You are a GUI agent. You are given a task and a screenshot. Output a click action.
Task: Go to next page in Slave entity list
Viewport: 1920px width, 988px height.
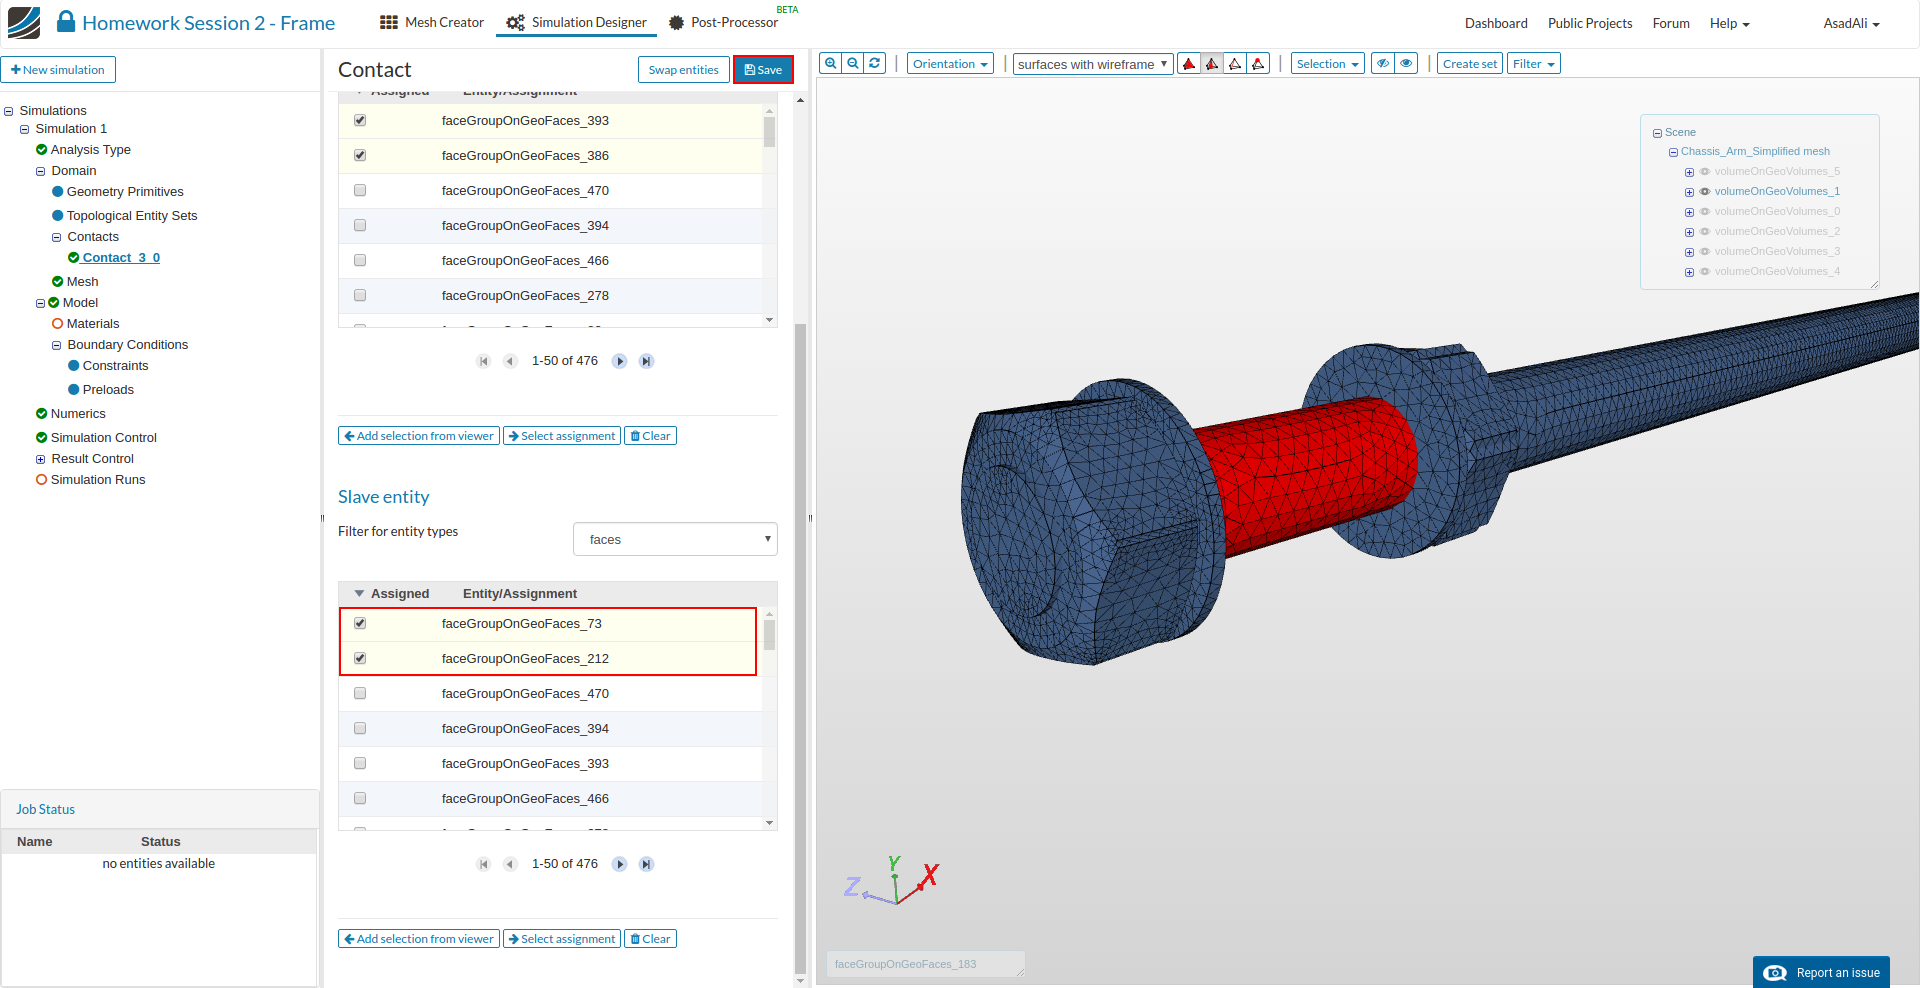[x=620, y=864]
